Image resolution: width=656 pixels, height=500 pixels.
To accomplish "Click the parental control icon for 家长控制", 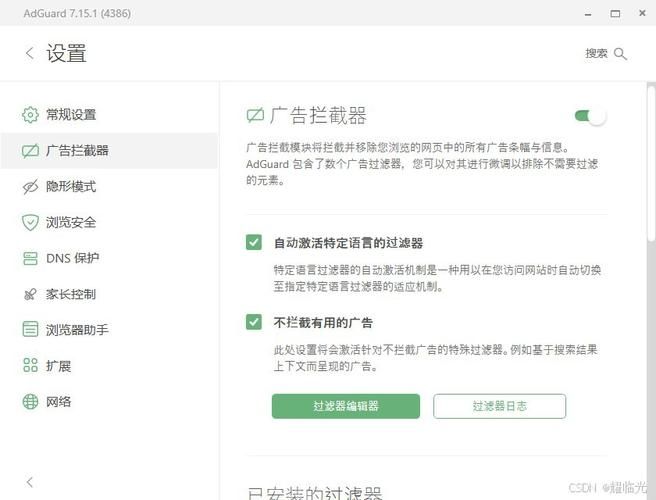I will coord(30,294).
